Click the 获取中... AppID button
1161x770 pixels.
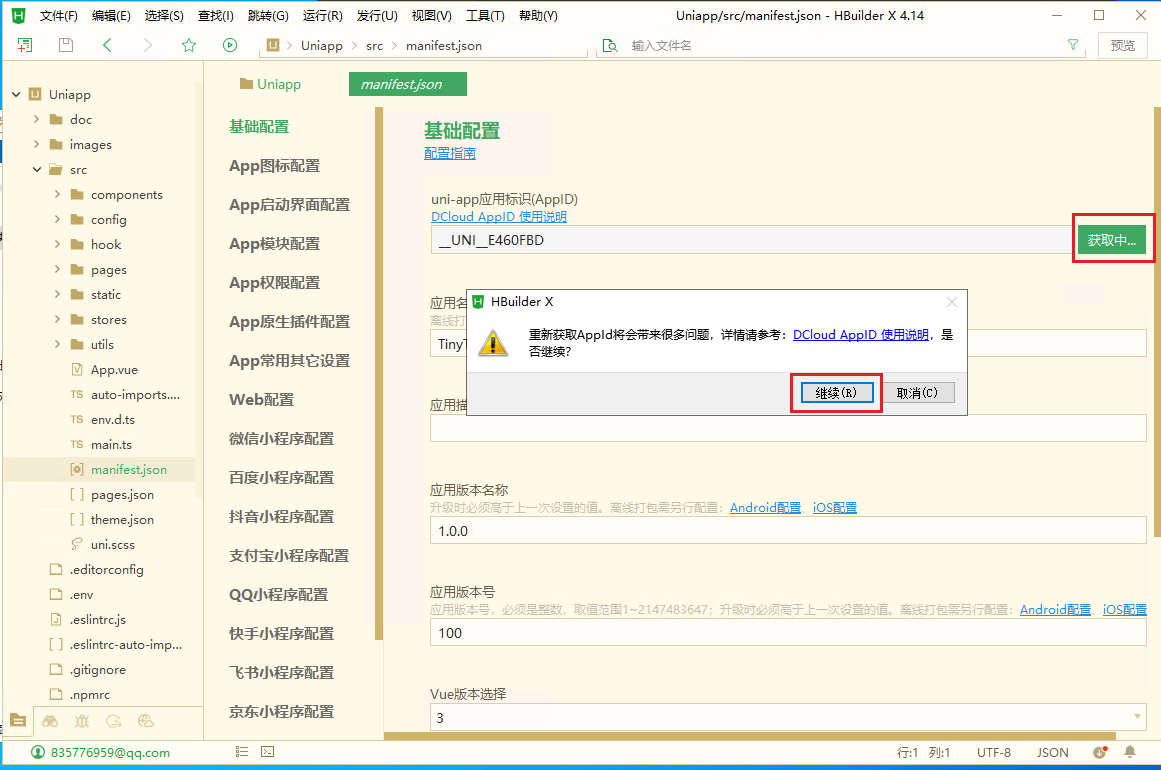(1111, 240)
